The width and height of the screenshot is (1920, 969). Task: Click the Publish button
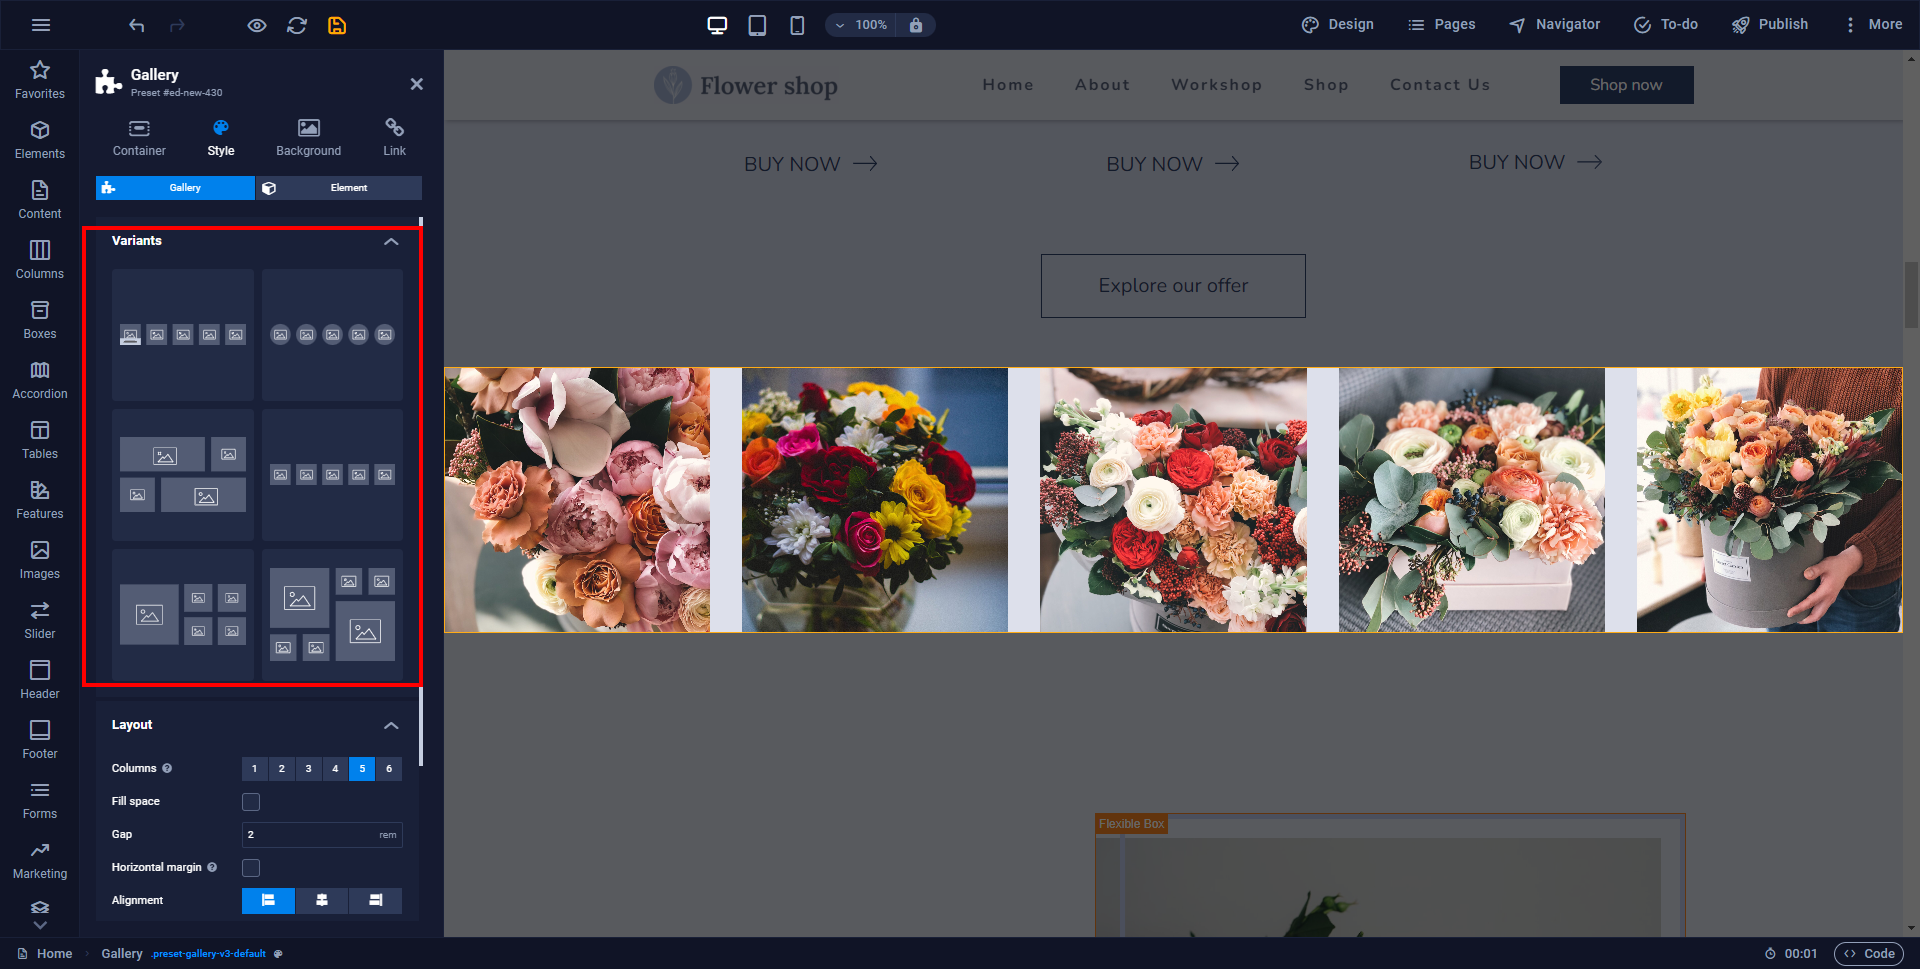pos(1770,25)
